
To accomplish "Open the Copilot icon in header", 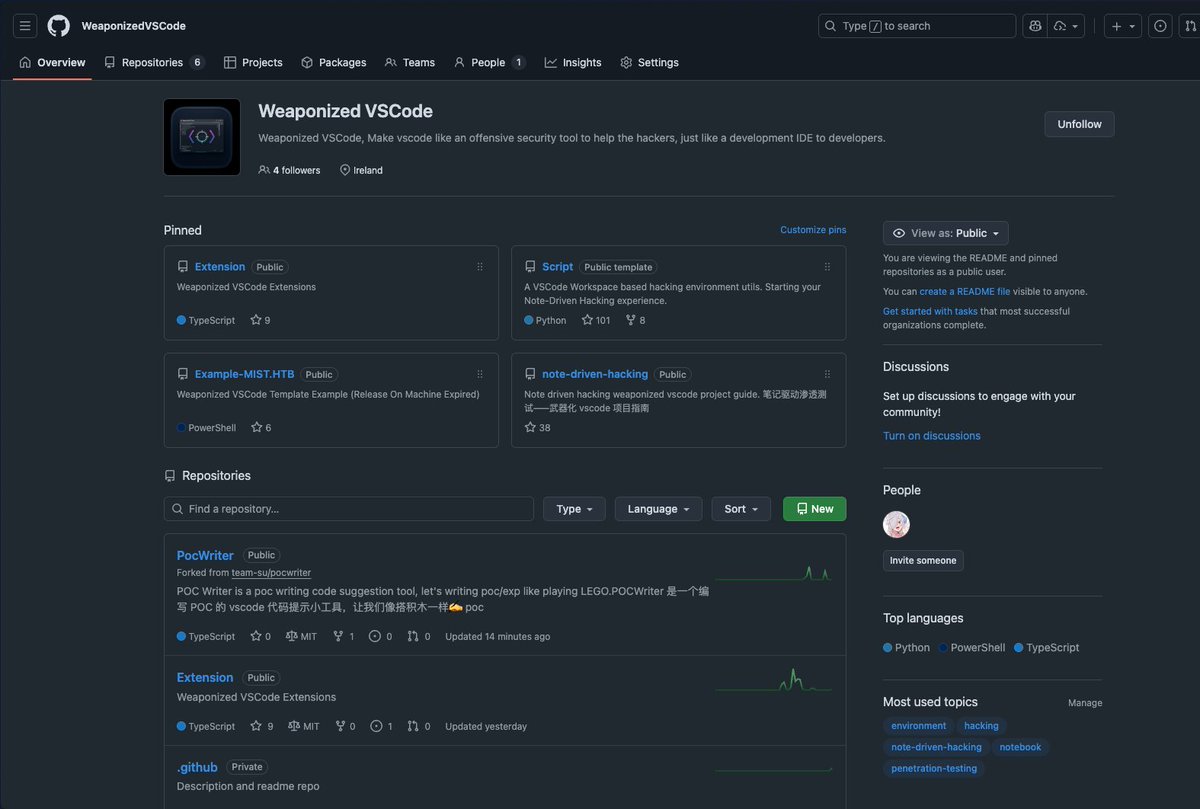I will click(1036, 26).
